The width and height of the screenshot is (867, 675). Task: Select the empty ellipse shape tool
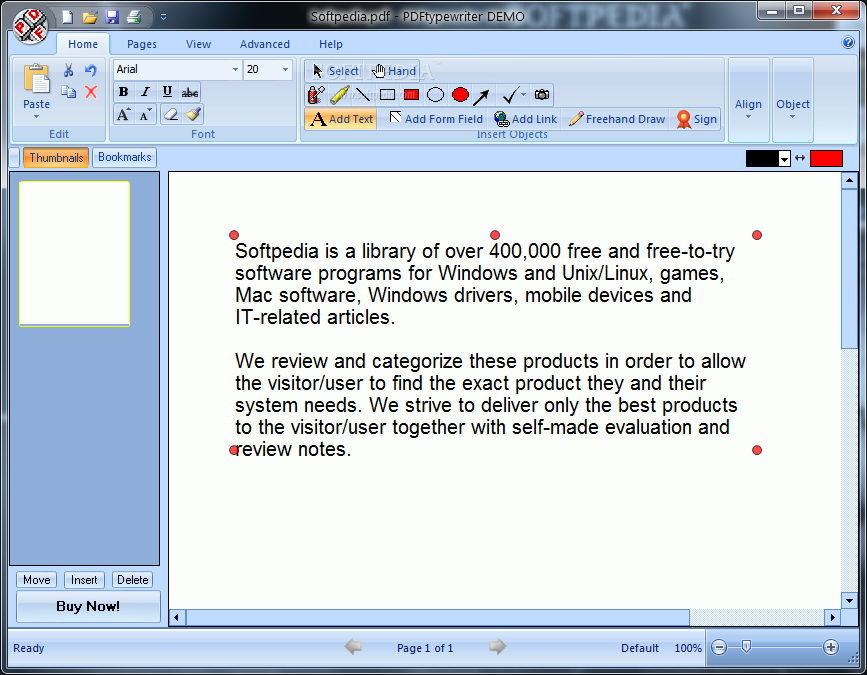[x=436, y=95]
